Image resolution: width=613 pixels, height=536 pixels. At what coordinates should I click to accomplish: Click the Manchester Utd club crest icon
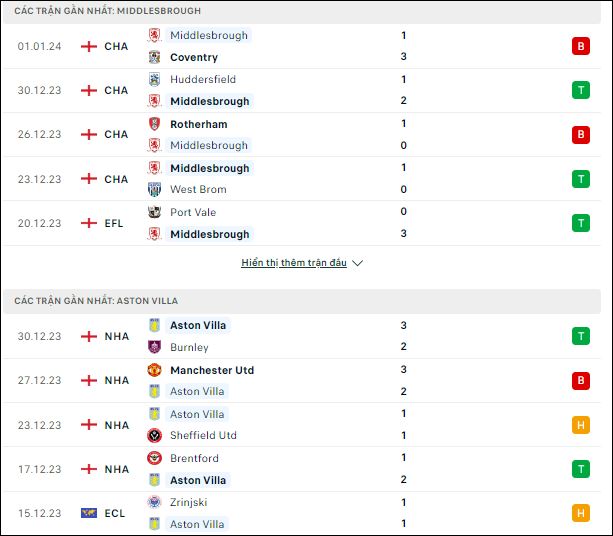154,370
